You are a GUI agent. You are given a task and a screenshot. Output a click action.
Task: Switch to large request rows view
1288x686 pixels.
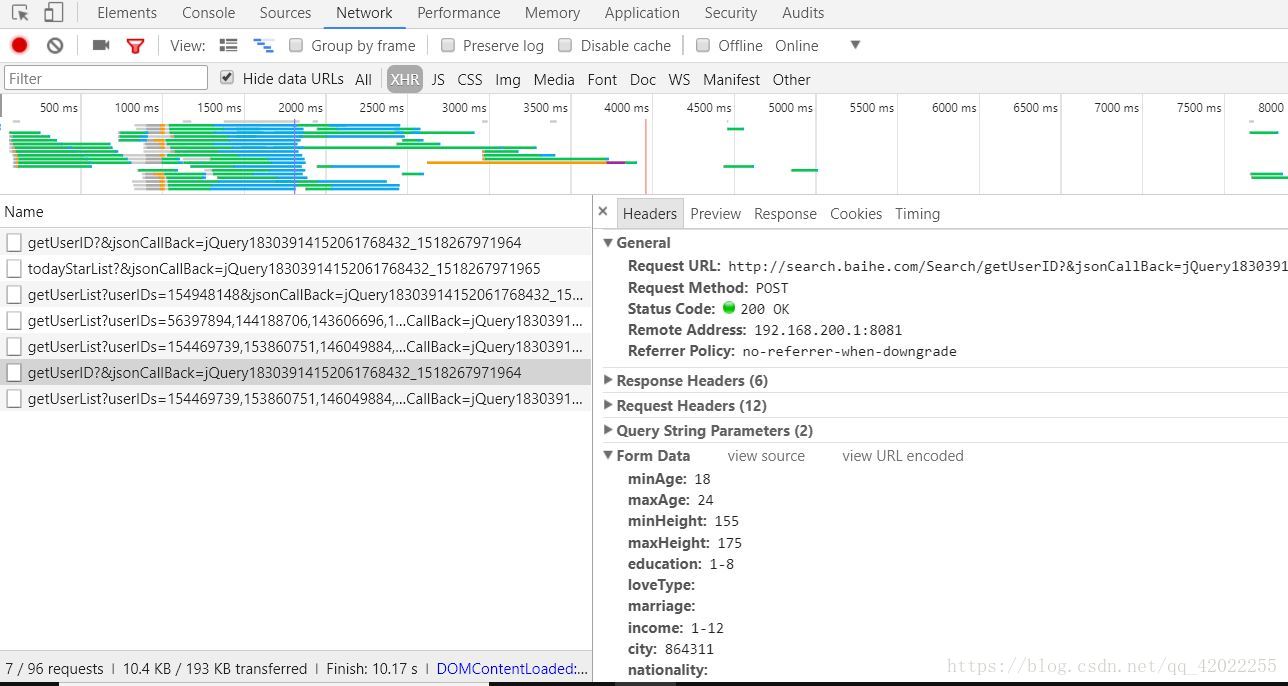[228, 45]
